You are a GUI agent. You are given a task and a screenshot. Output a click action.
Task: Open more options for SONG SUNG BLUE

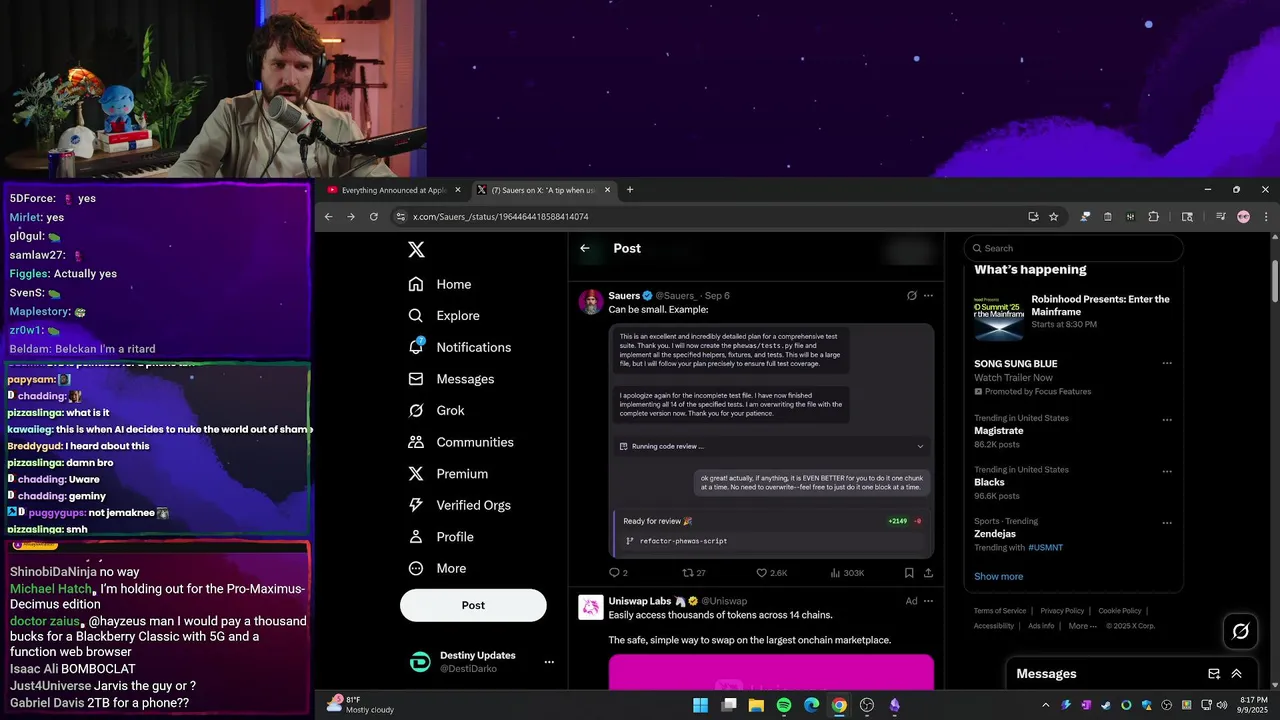[1166, 364]
